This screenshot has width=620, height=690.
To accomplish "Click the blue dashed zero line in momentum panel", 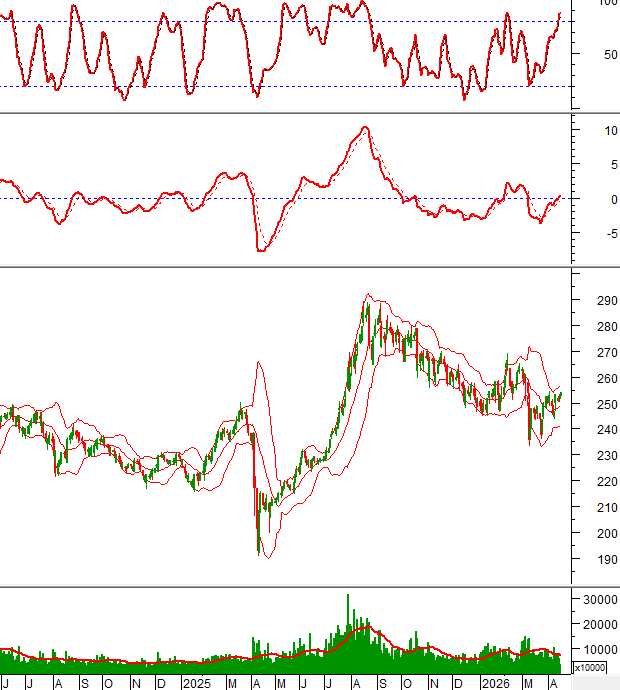I will 150,198.
